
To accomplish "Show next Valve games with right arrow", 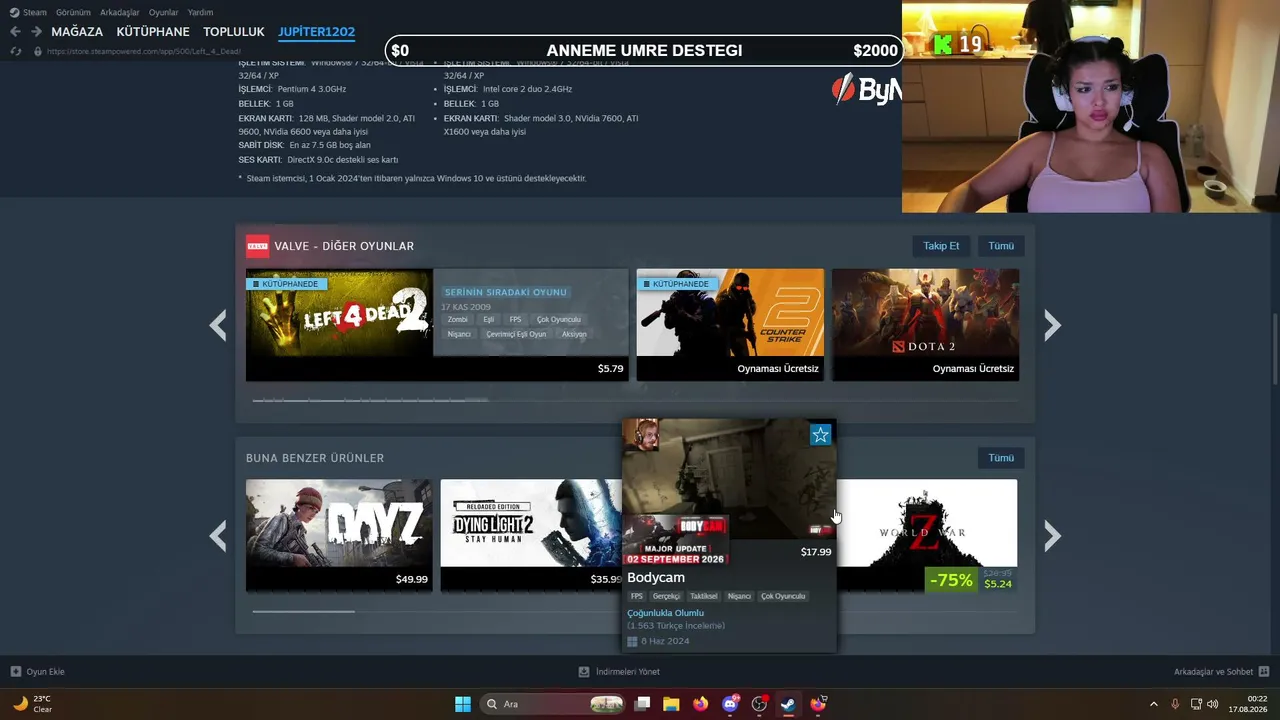I will pos(1052,325).
